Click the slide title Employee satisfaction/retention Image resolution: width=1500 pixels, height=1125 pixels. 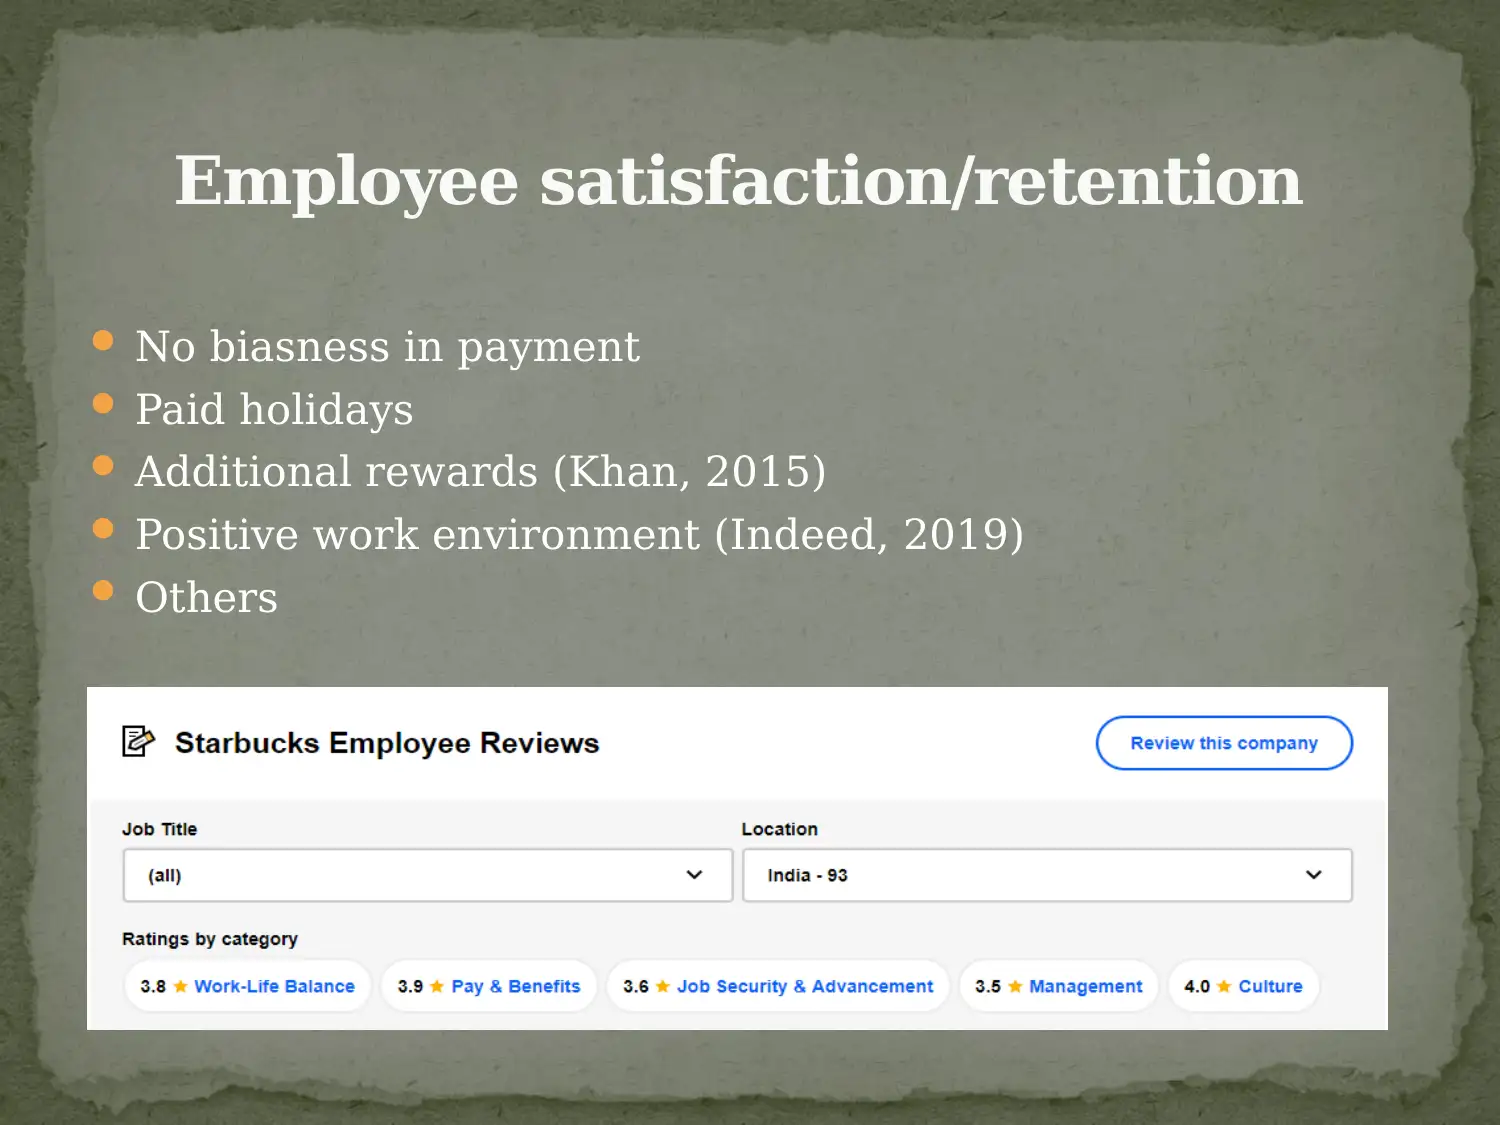pyautogui.click(x=739, y=181)
